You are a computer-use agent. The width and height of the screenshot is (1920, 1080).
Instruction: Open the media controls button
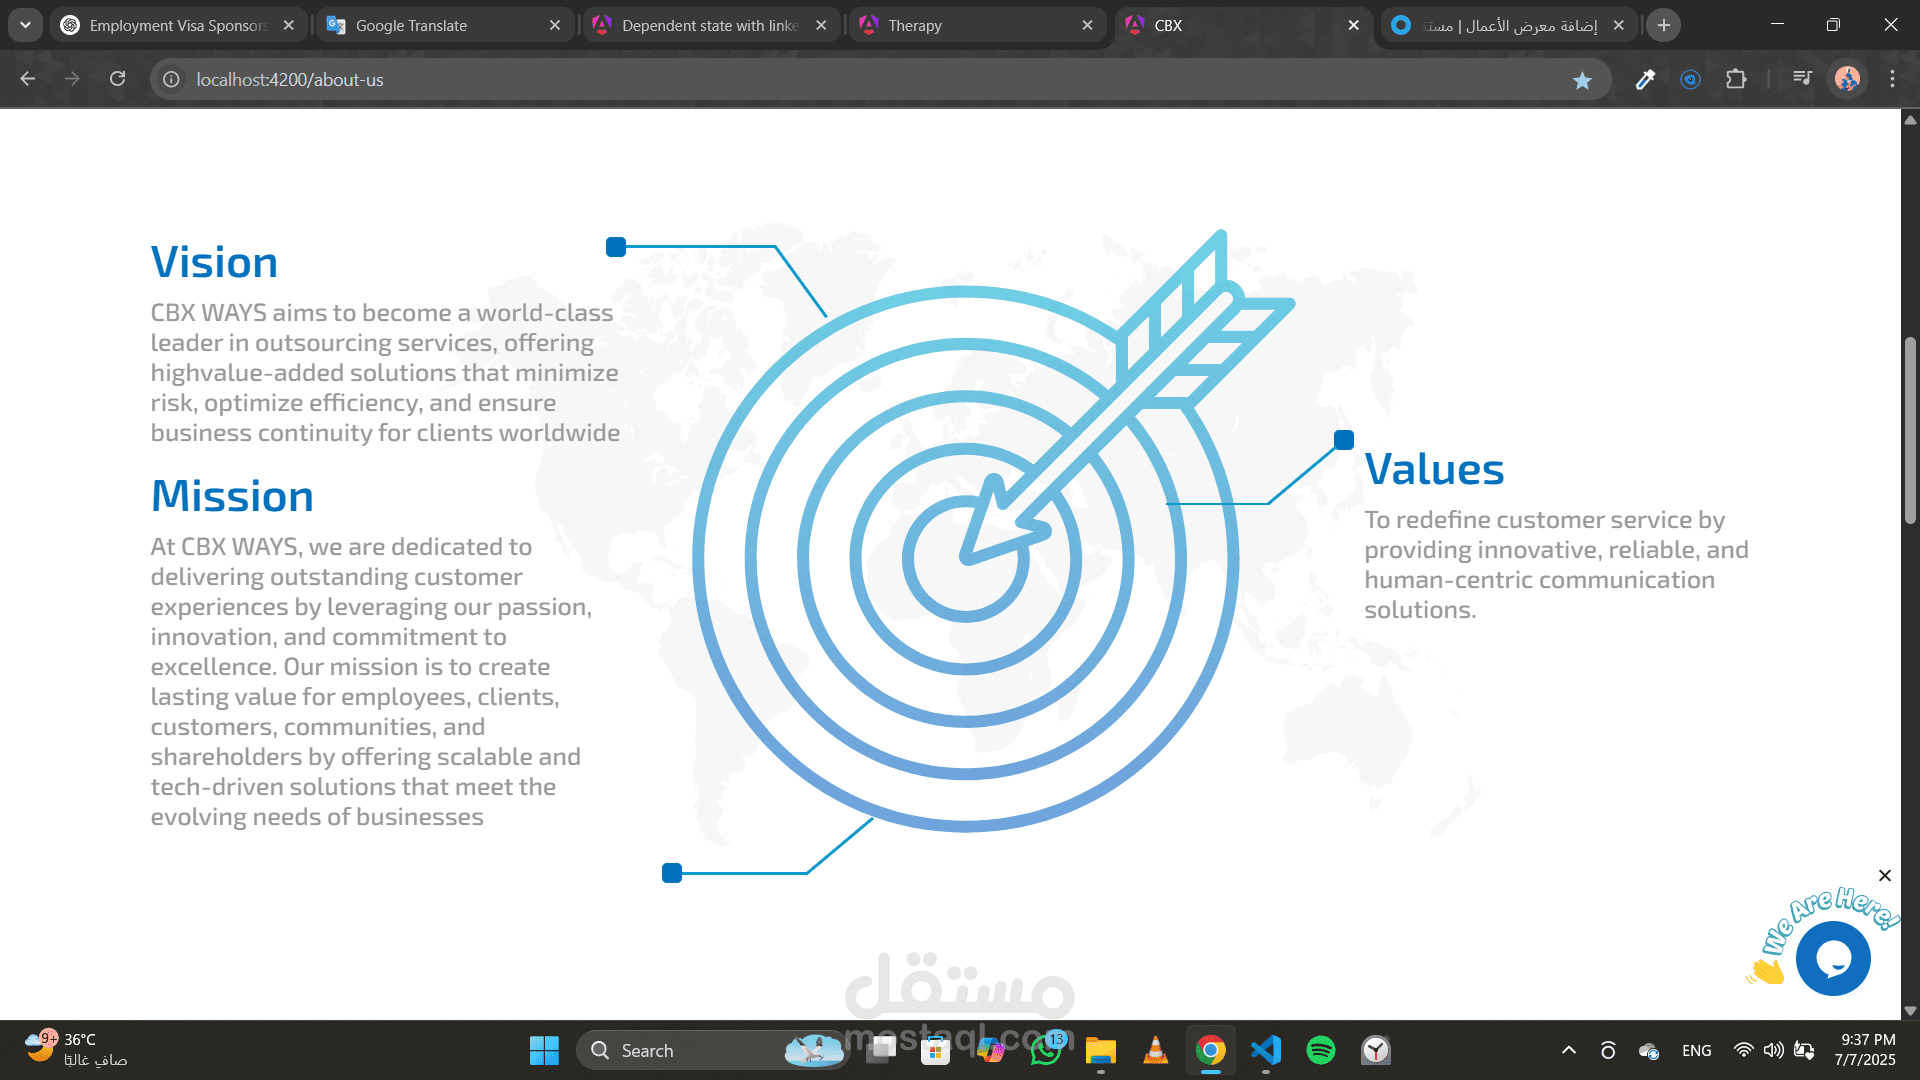tap(1802, 79)
